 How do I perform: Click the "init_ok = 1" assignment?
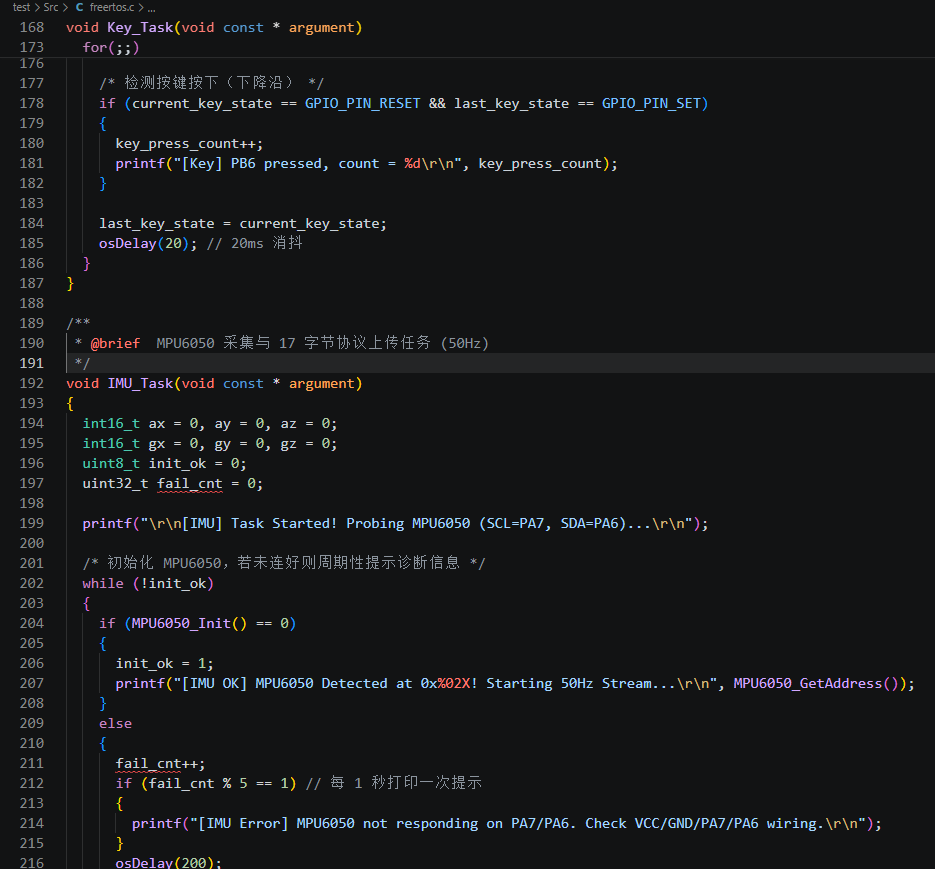[x=164, y=663]
